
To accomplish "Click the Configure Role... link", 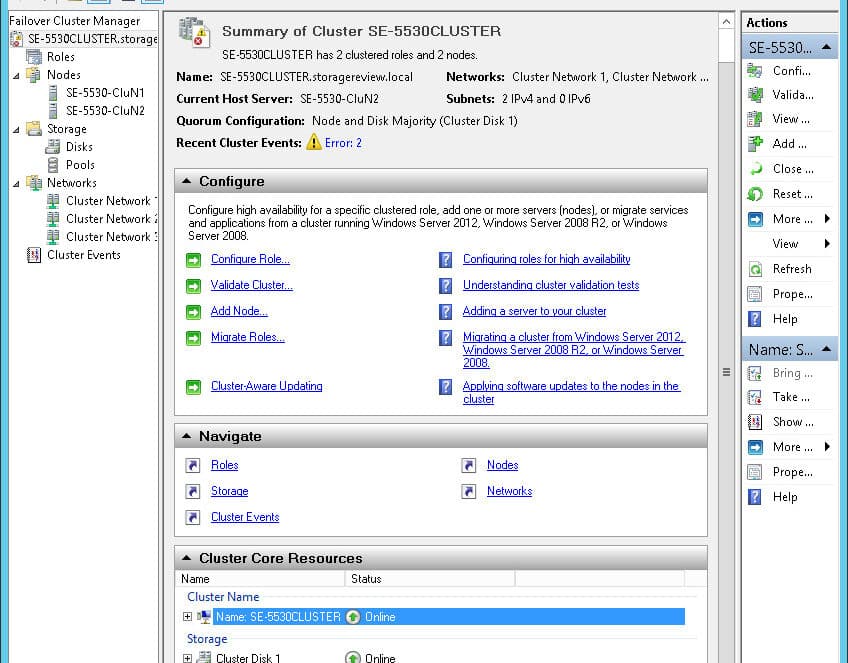I will pos(250,259).
